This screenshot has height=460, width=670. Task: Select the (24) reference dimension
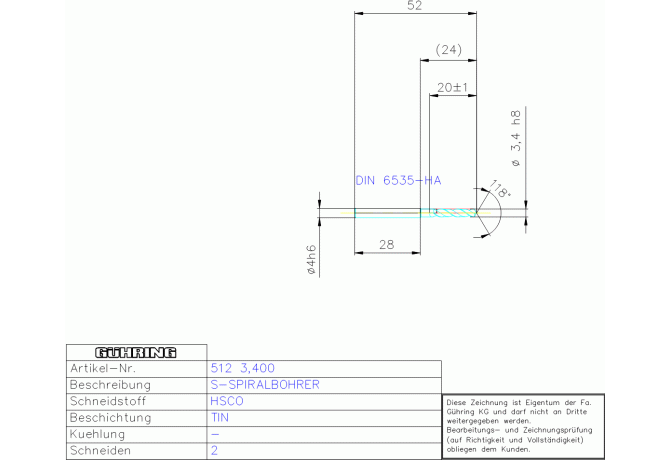pos(448,50)
